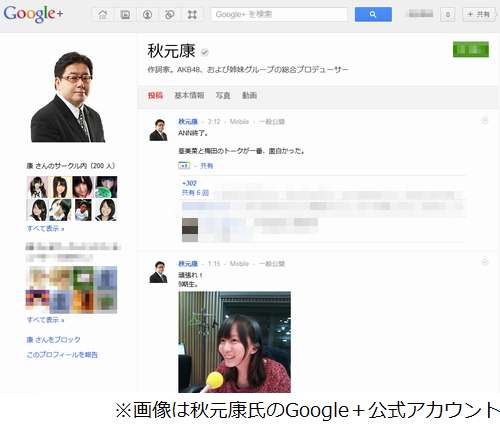Open the notifications counter showing 0
500x427 pixels.
(x=448, y=14)
